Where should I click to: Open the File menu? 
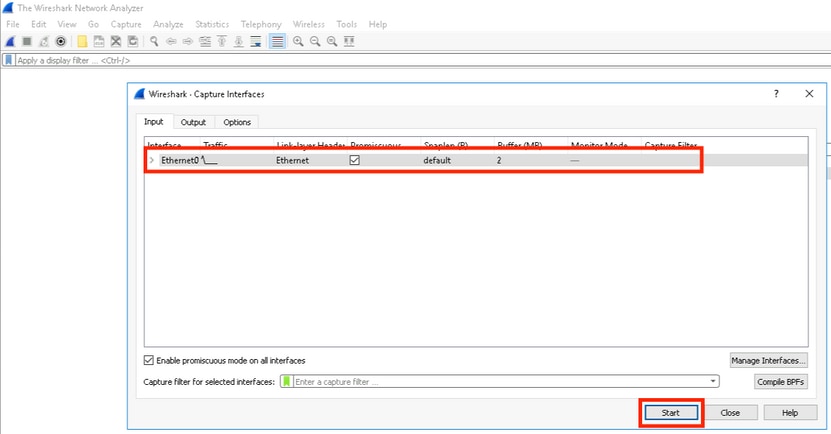click(x=13, y=24)
